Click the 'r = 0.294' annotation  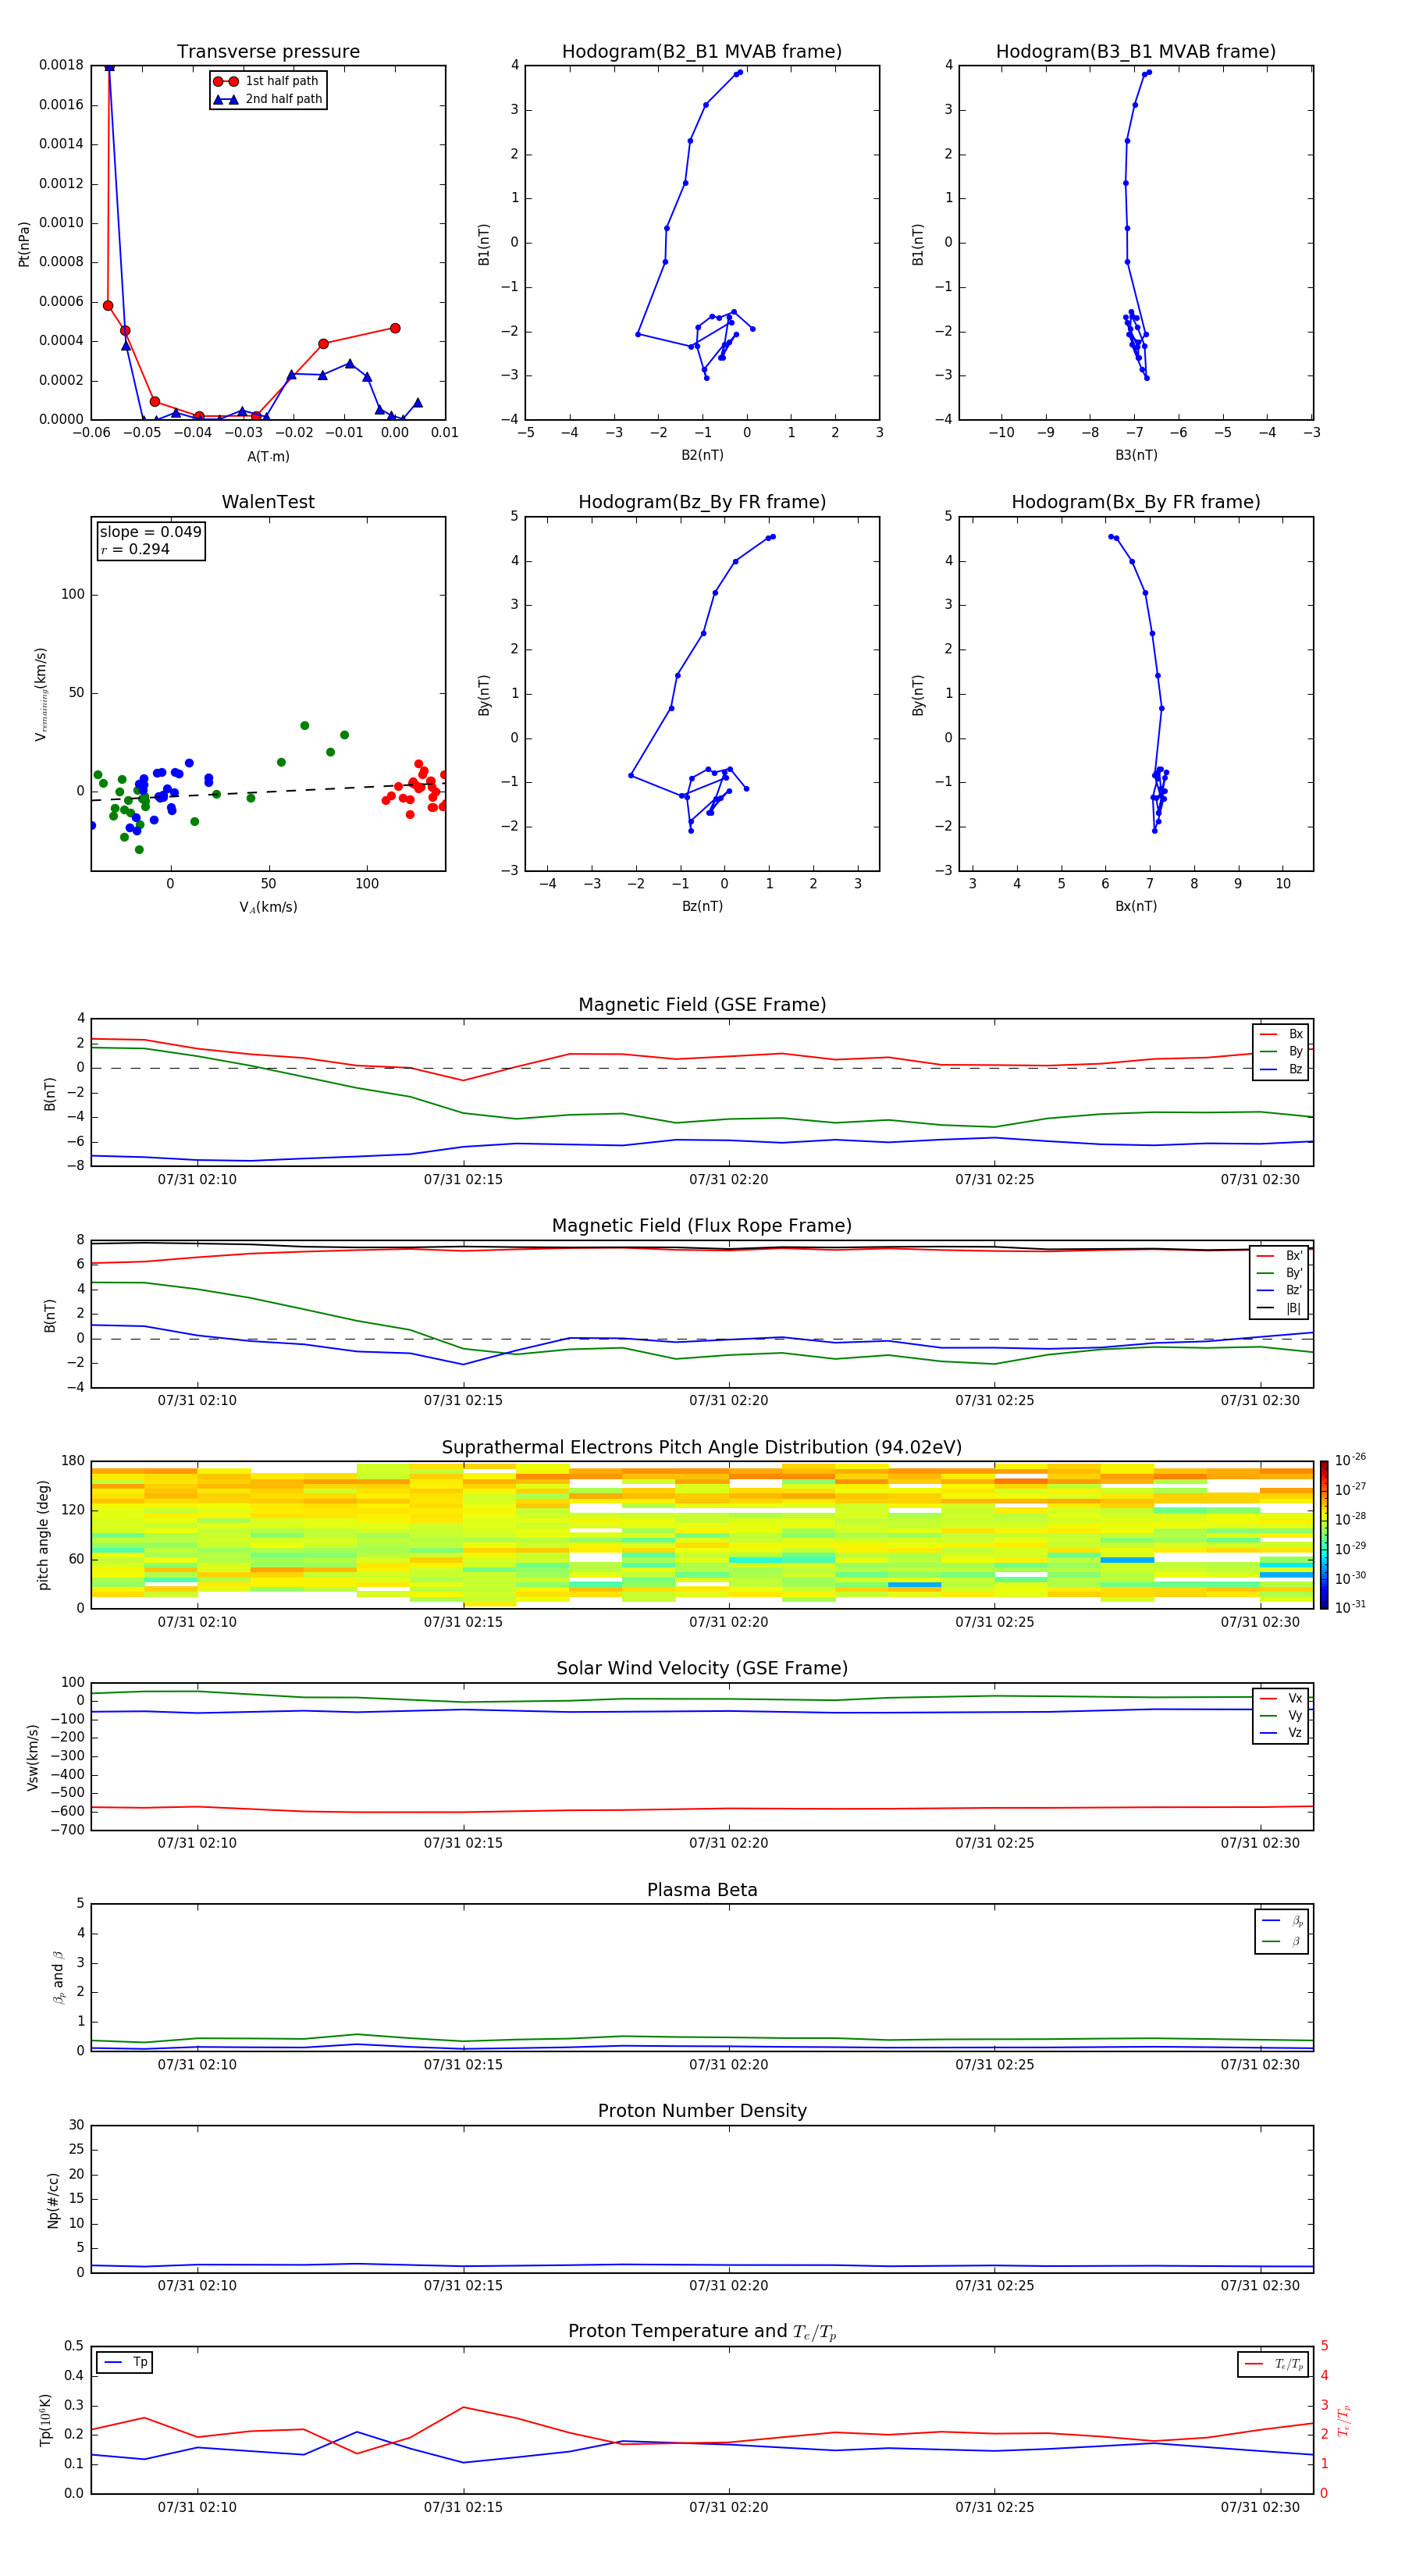point(135,549)
